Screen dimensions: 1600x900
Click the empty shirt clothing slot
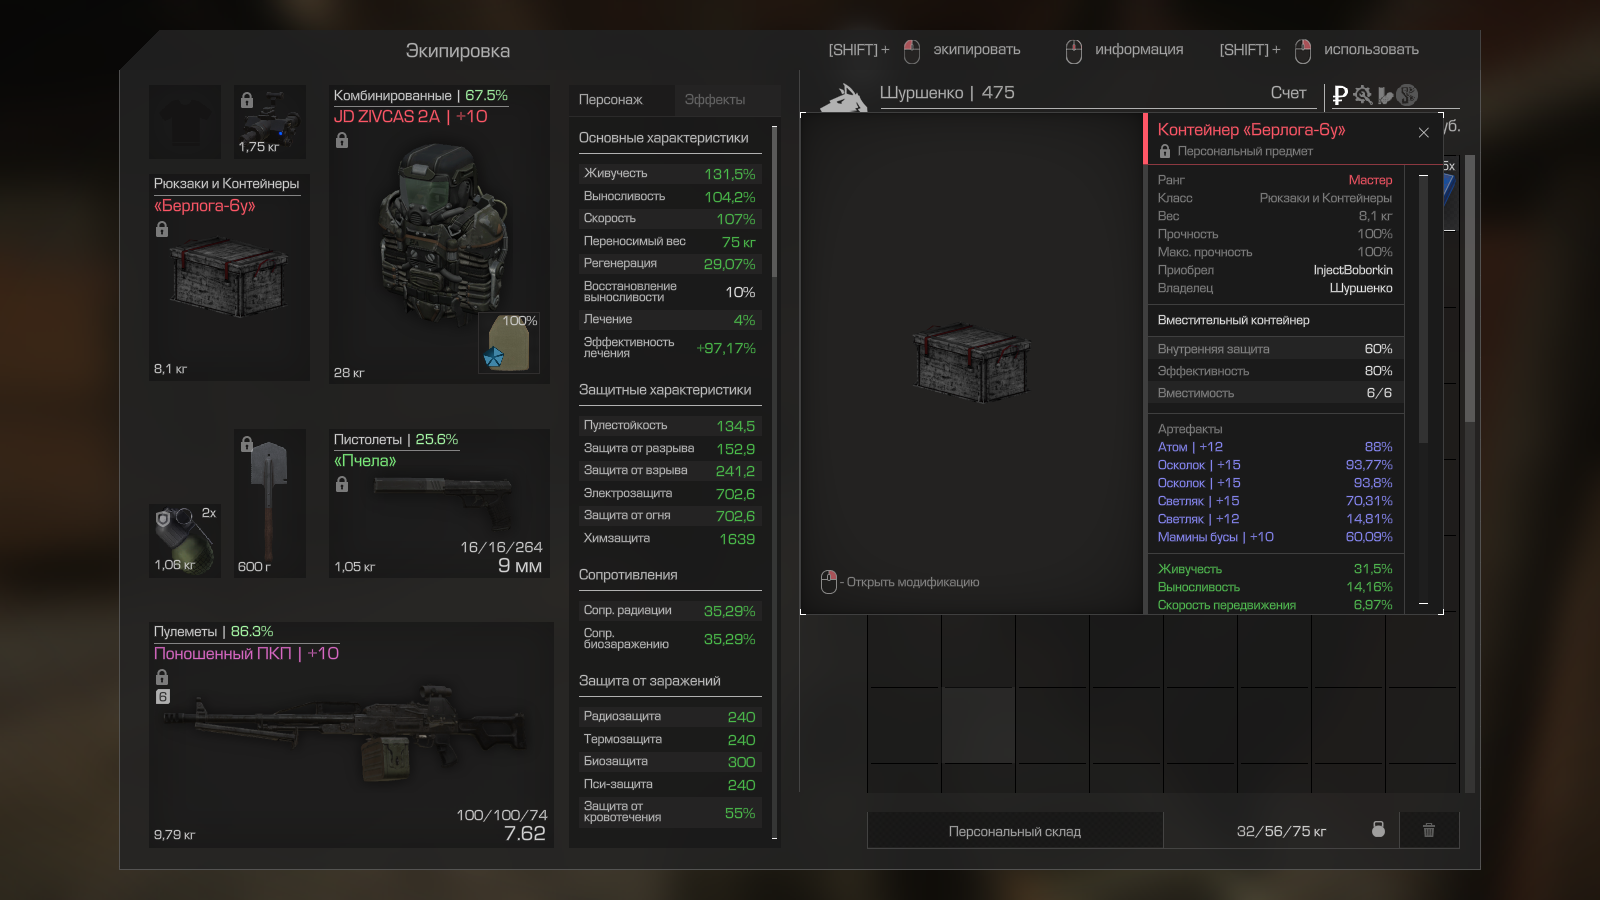(x=185, y=122)
